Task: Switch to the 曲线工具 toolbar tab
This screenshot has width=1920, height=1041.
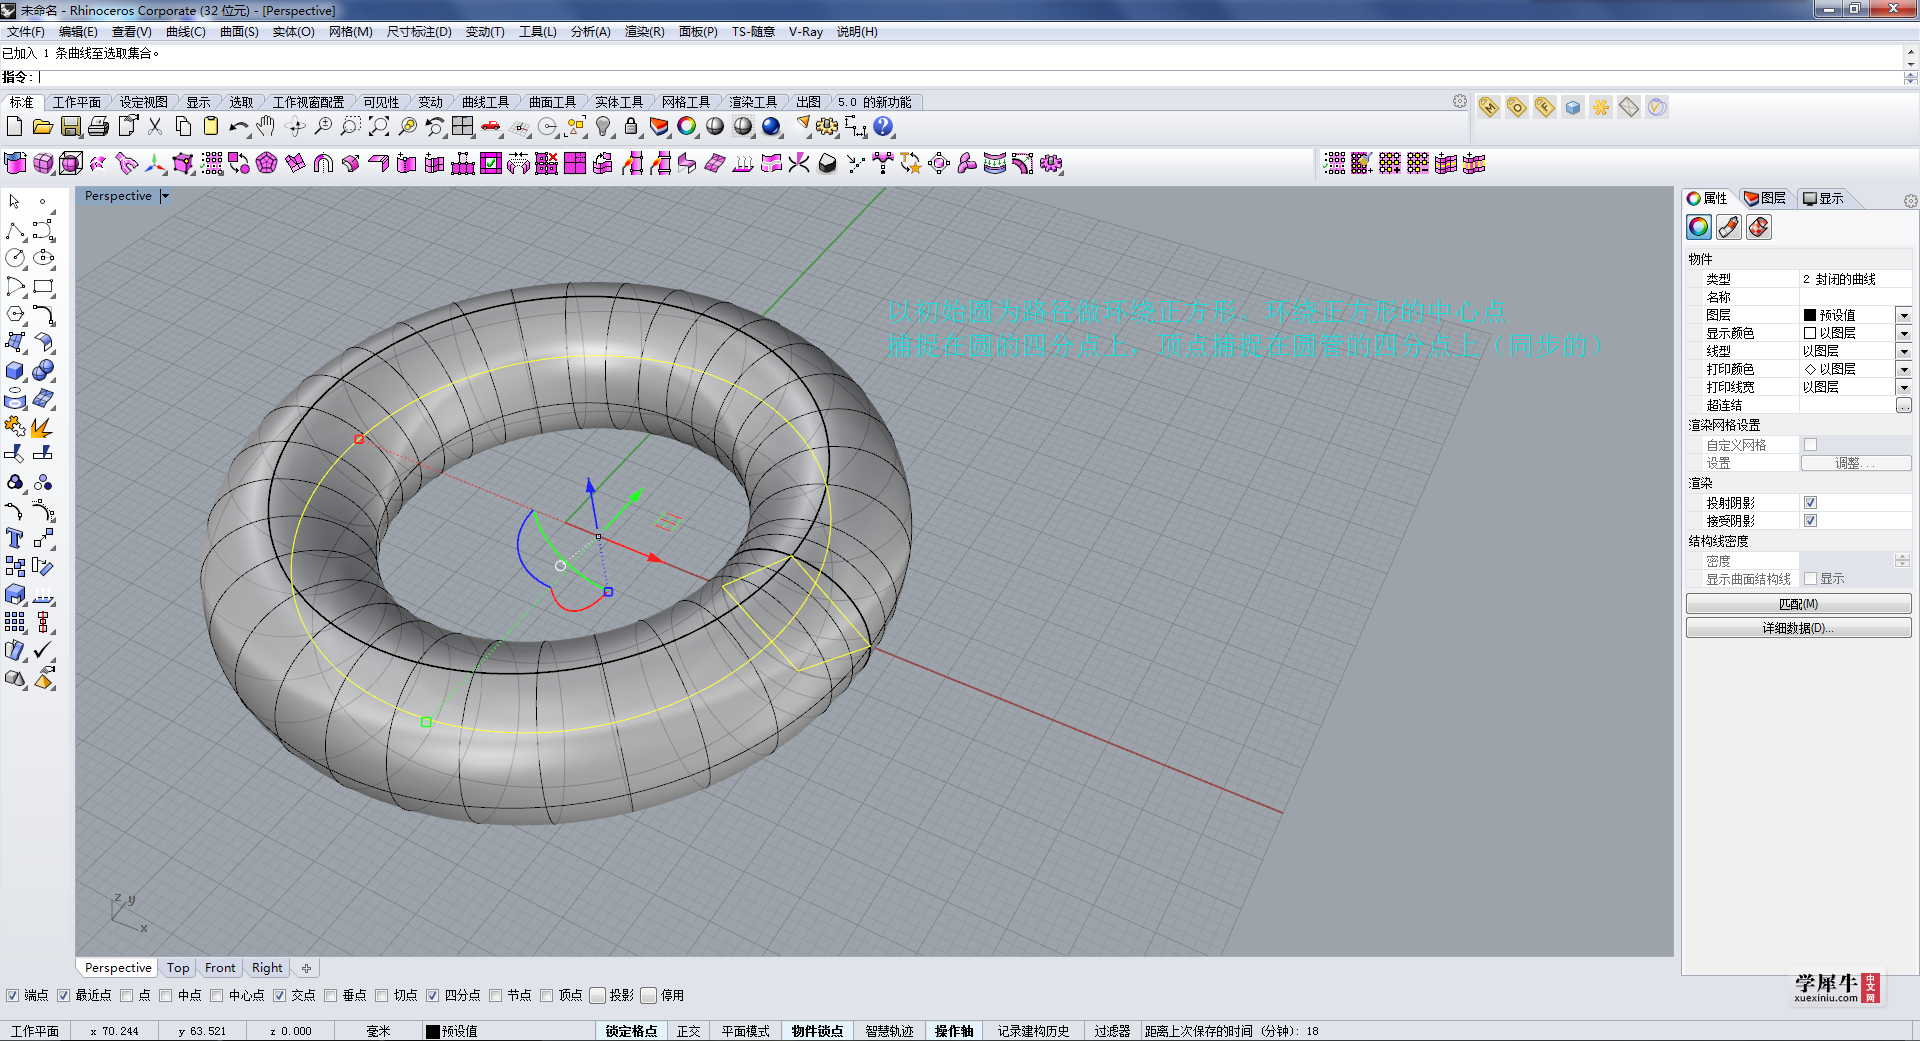Action: 485,102
